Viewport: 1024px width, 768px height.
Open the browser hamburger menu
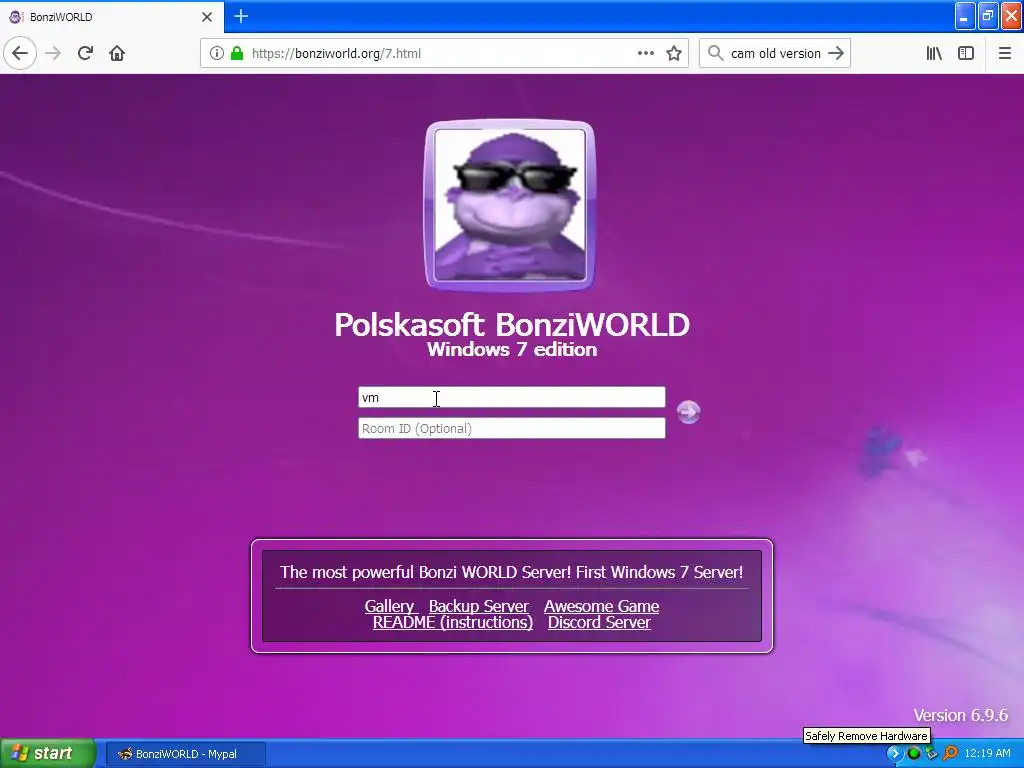(x=1004, y=54)
